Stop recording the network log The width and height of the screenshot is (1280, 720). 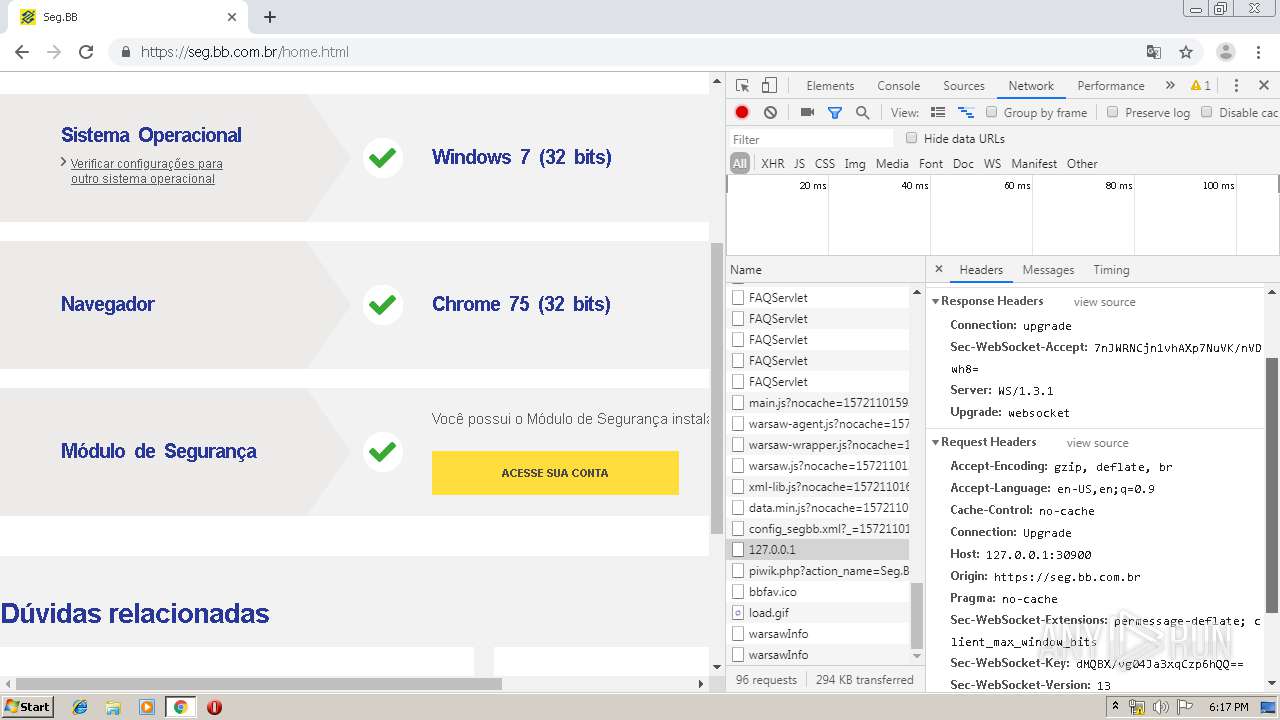coord(742,113)
